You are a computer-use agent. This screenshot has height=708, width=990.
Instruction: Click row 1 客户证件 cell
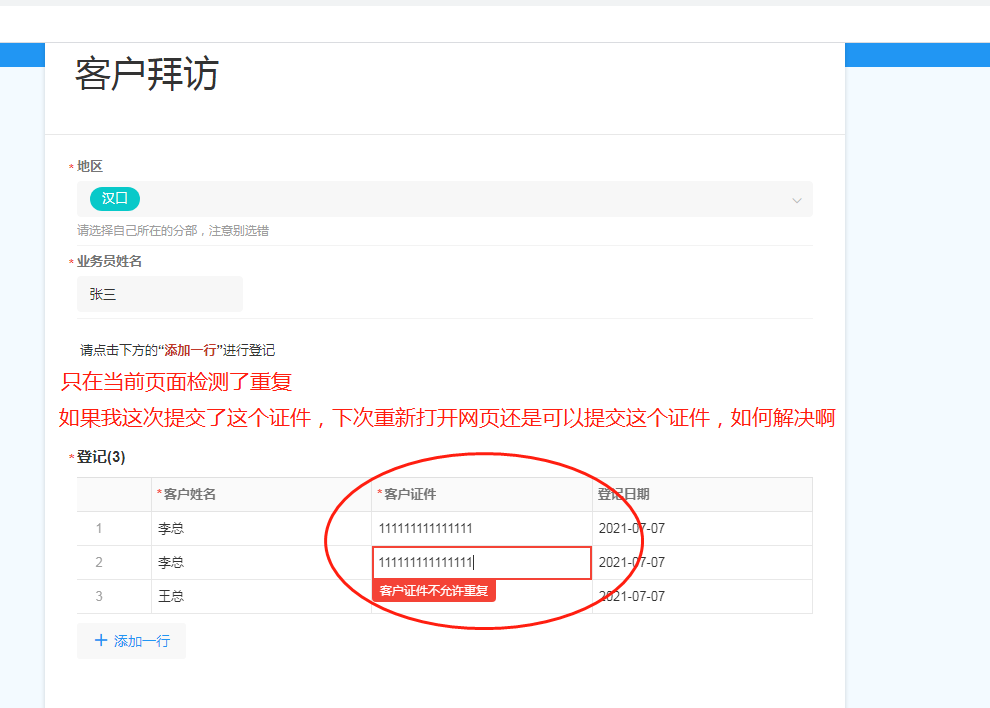point(482,529)
